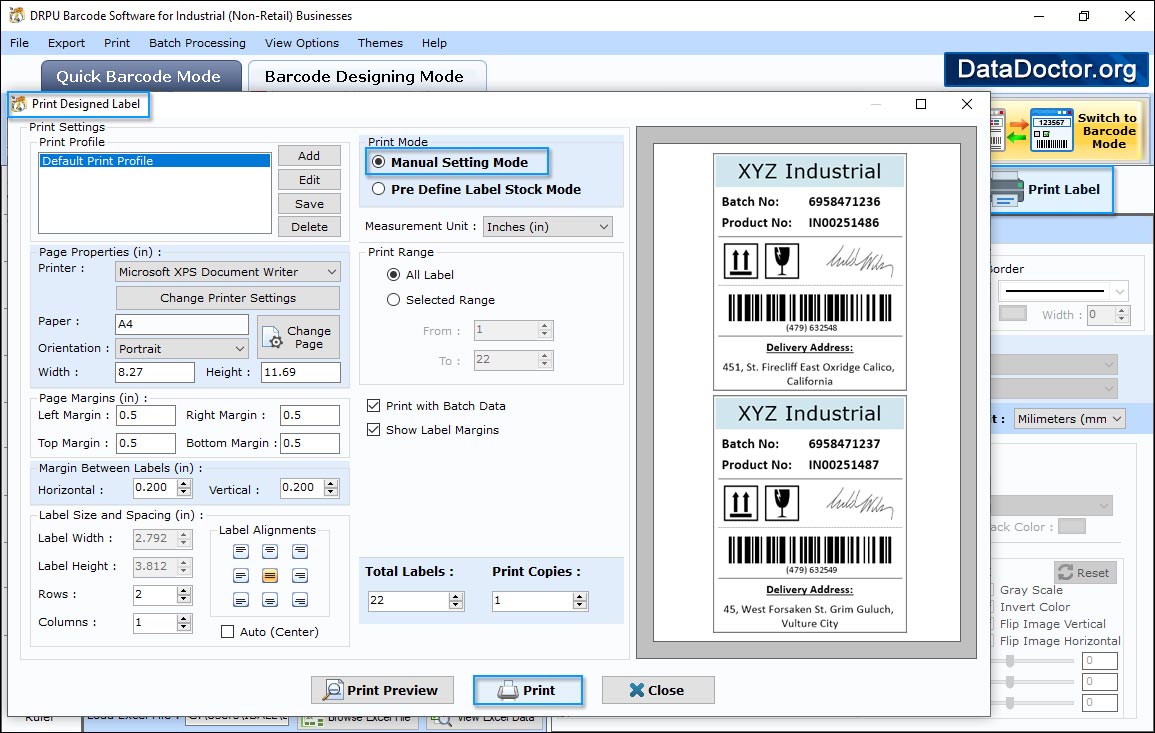Increase the Rows spinner value

(x=183, y=590)
